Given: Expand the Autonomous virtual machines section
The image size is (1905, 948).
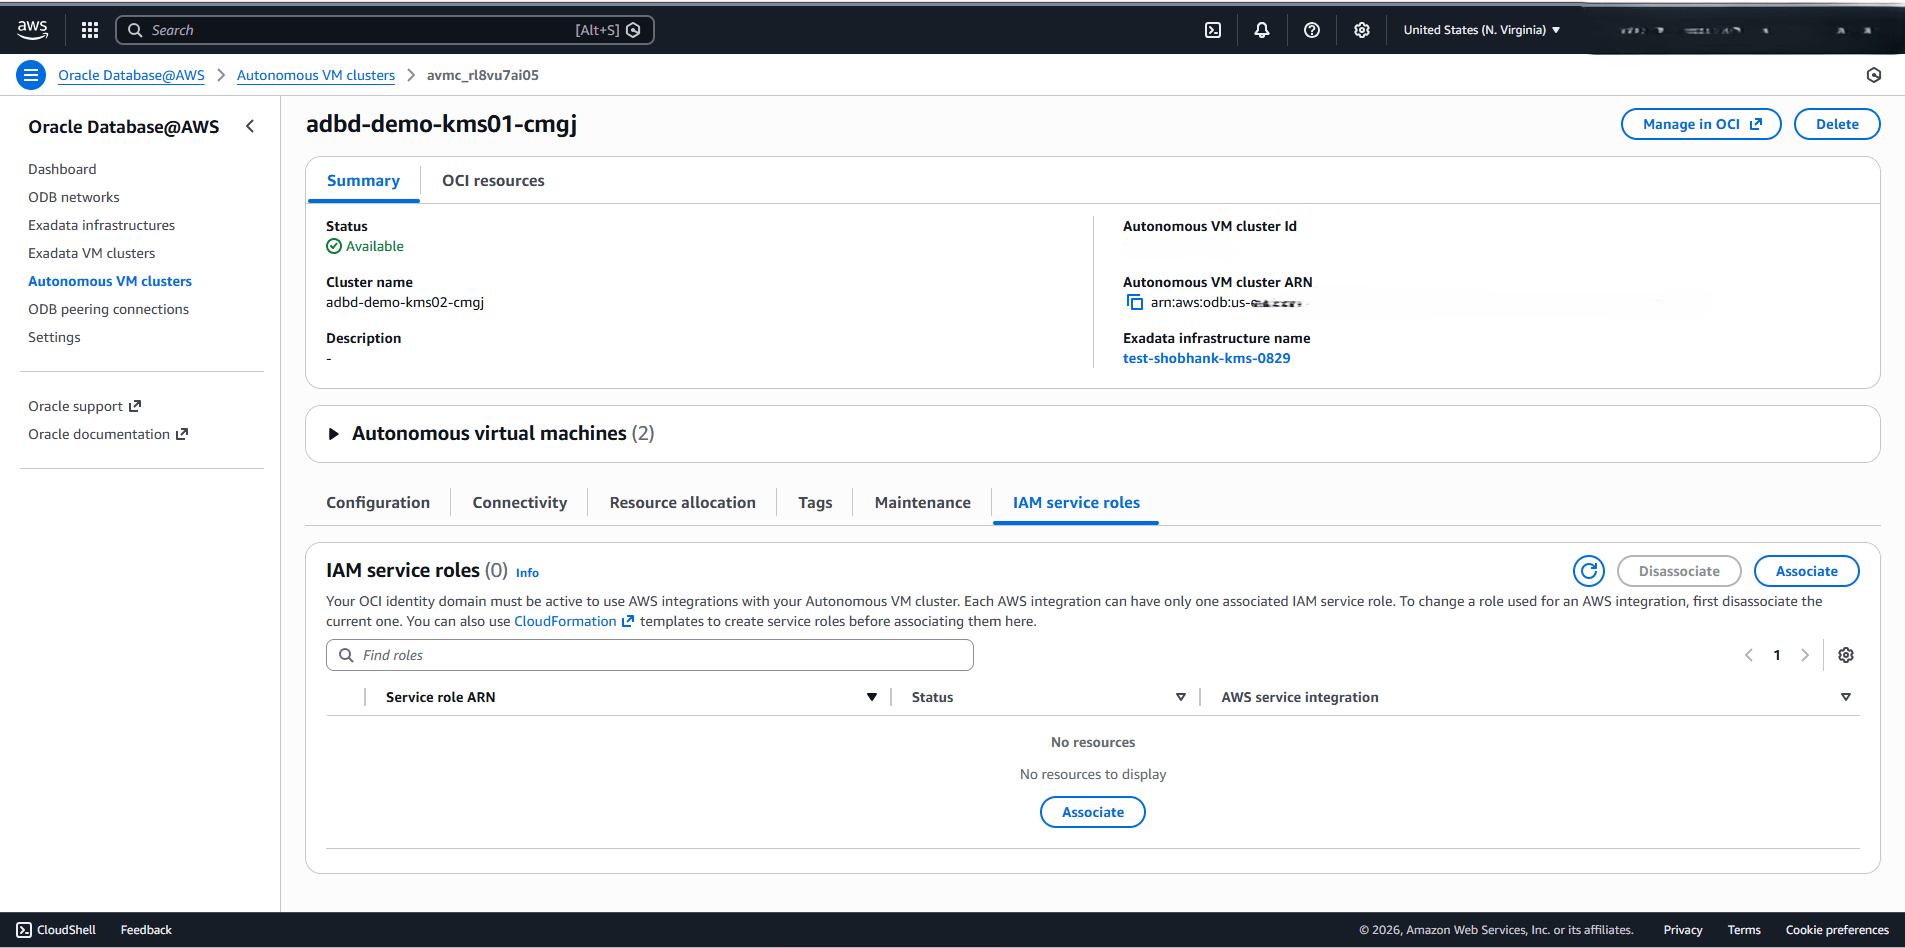Looking at the screenshot, I should click(333, 433).
